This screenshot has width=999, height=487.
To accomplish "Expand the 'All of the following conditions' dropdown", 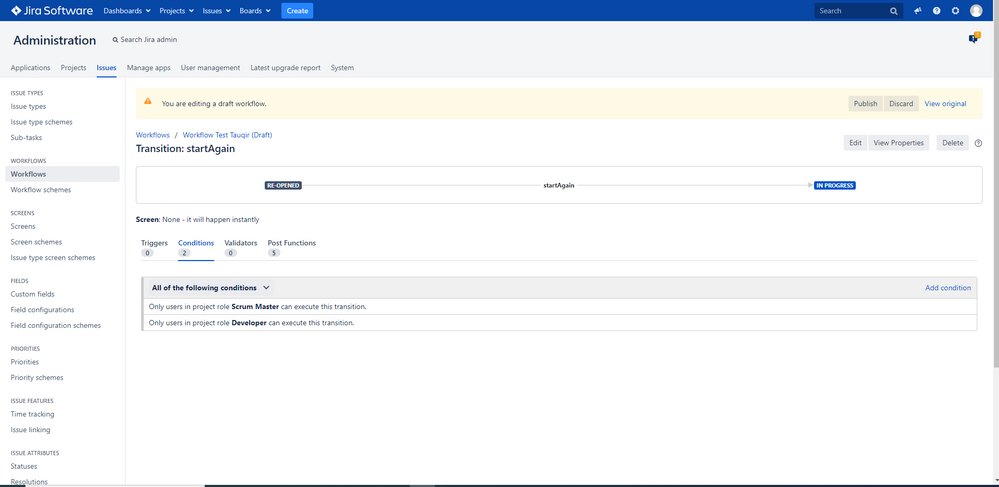I will coord(211,288).
